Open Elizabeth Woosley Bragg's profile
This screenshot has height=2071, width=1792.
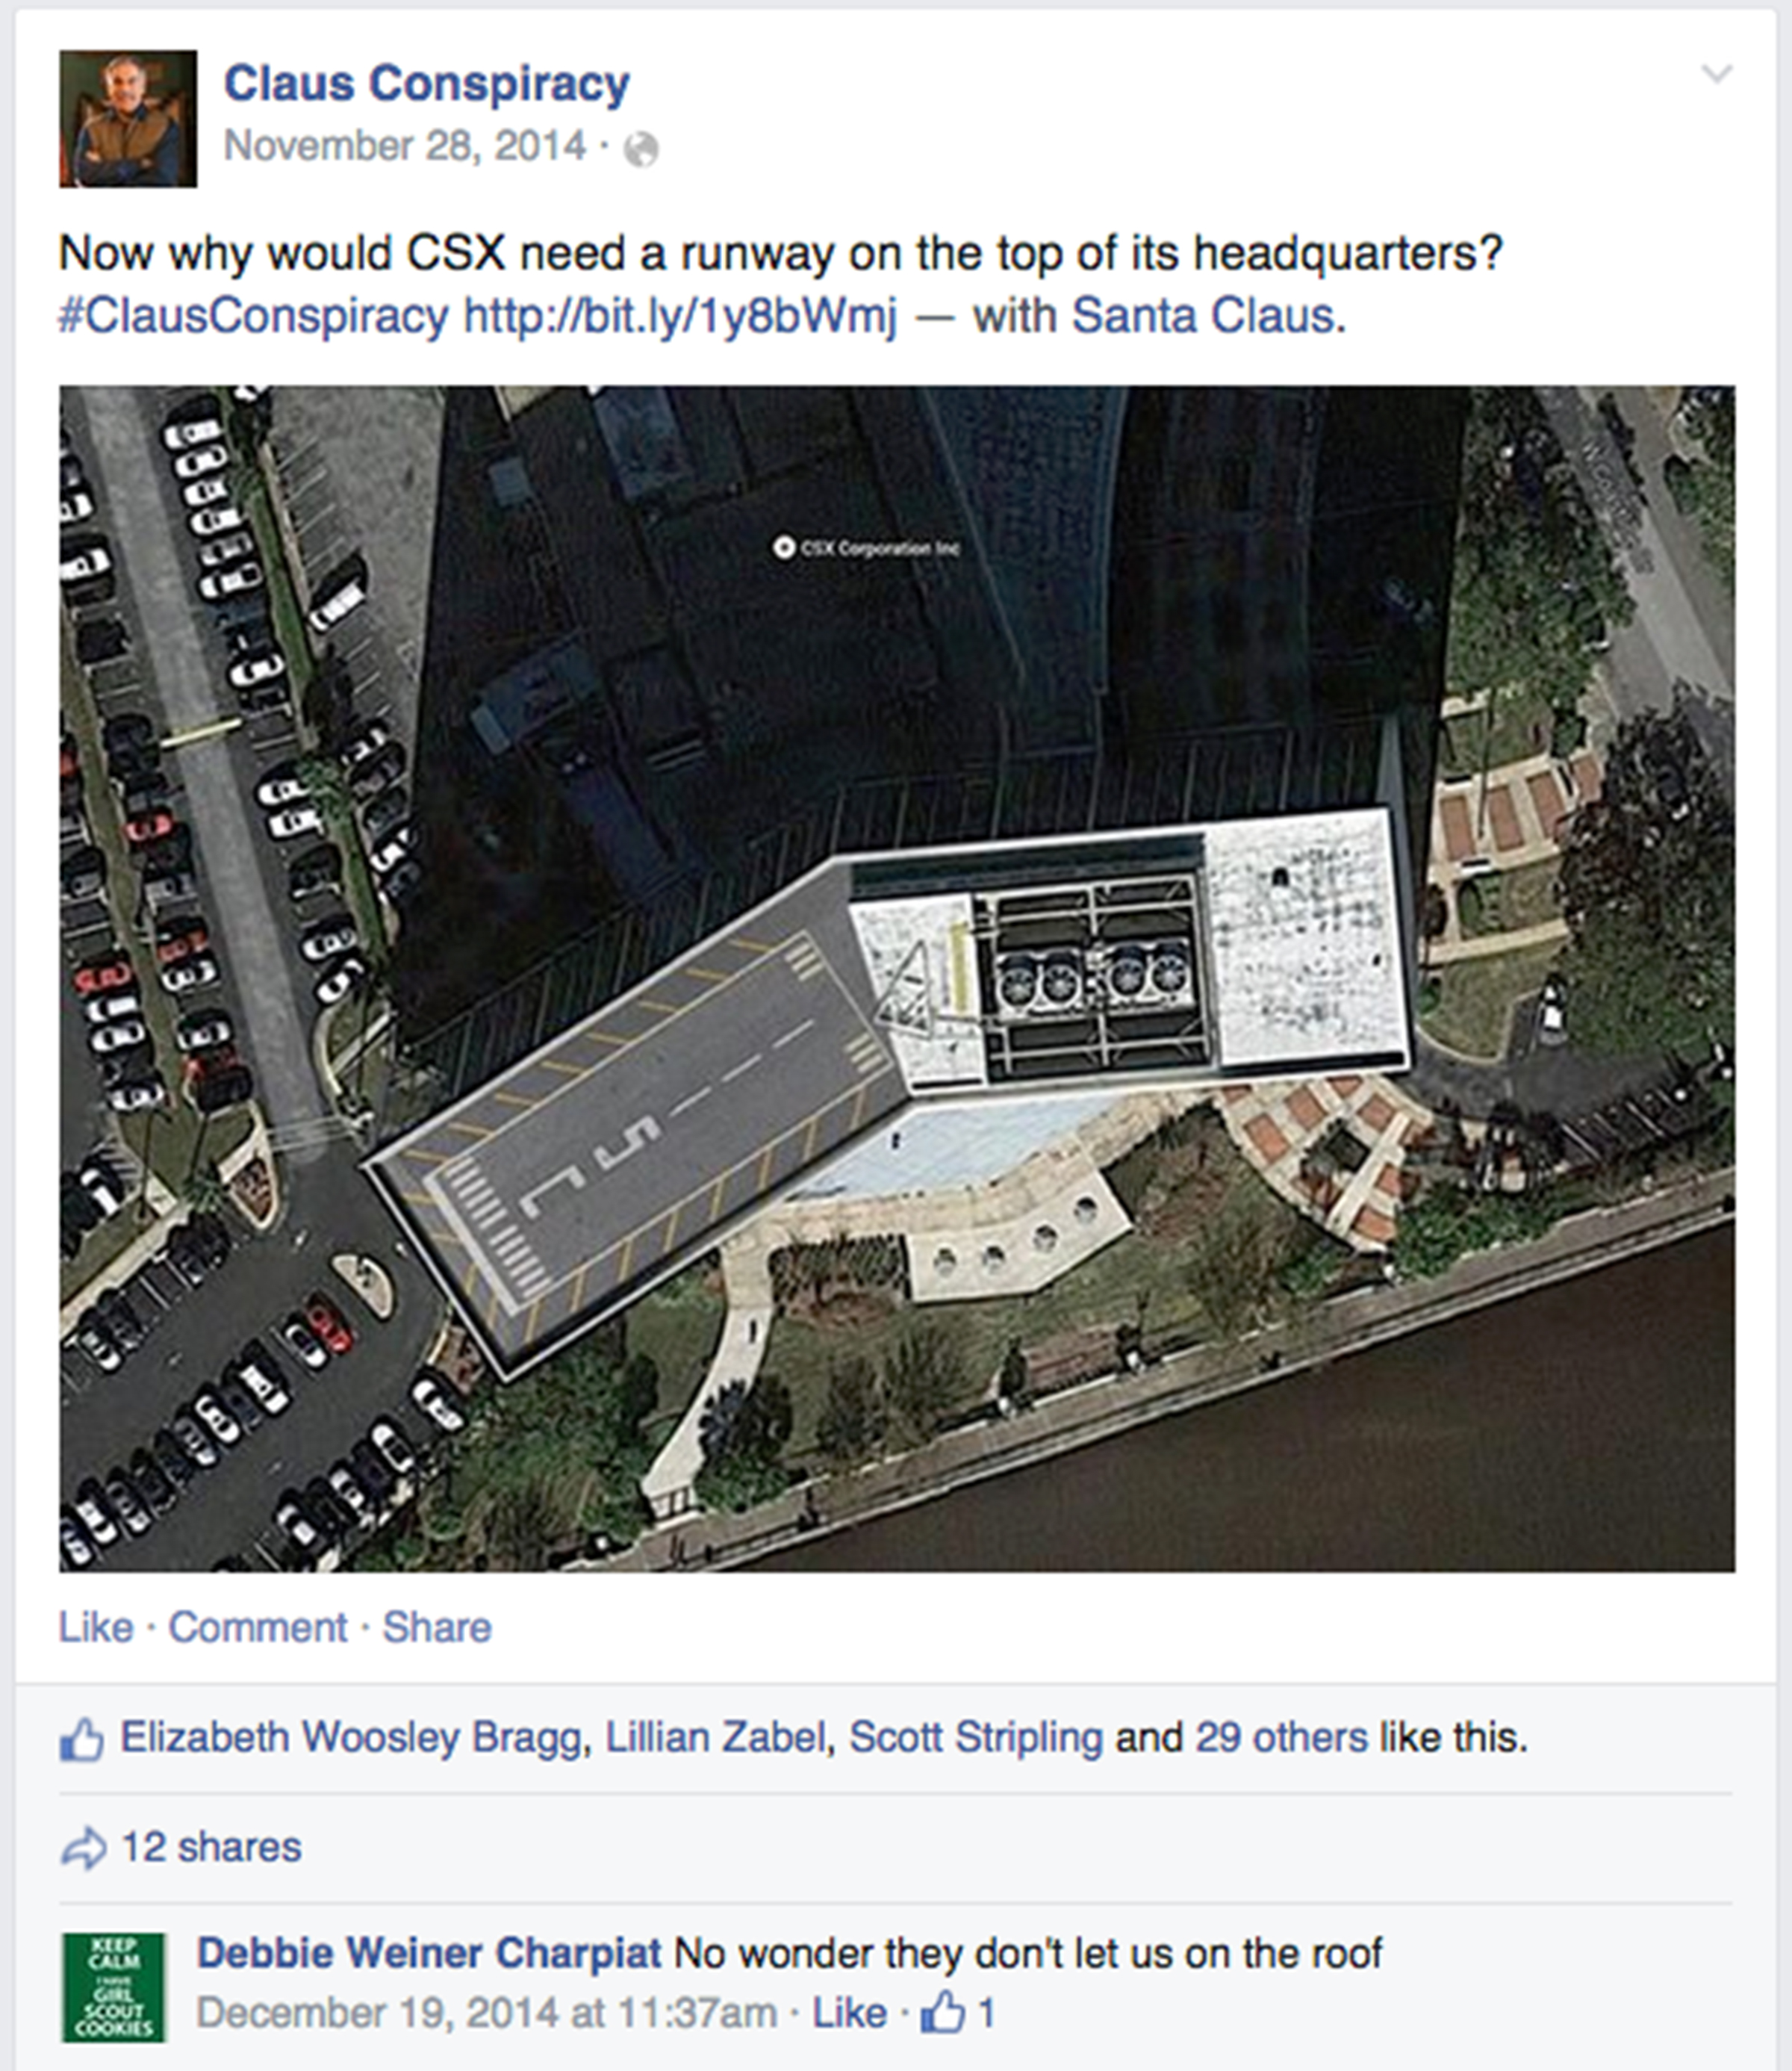click(x=350, y=1738)
